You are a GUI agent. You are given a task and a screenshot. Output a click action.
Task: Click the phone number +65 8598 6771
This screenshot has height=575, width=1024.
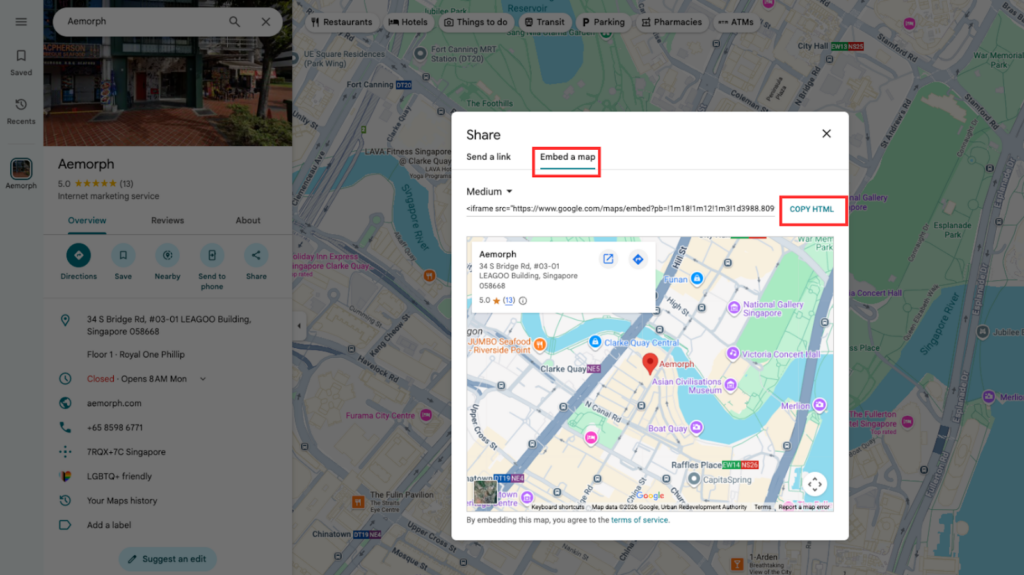coord(115,427)
